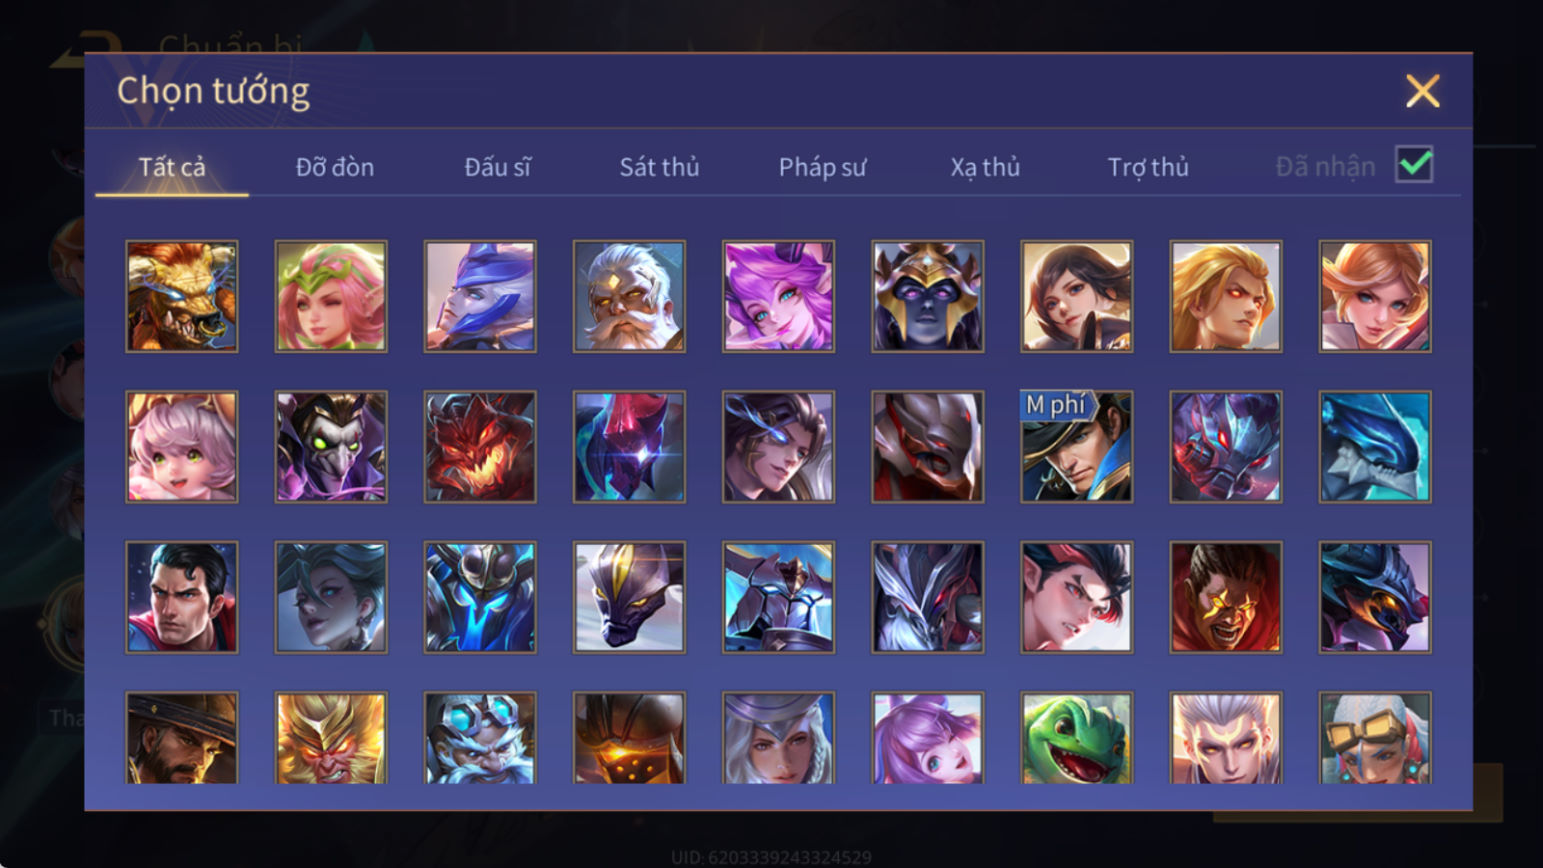Toggle the 'Đã nhận' checkbox

[x=1413, y=165]
